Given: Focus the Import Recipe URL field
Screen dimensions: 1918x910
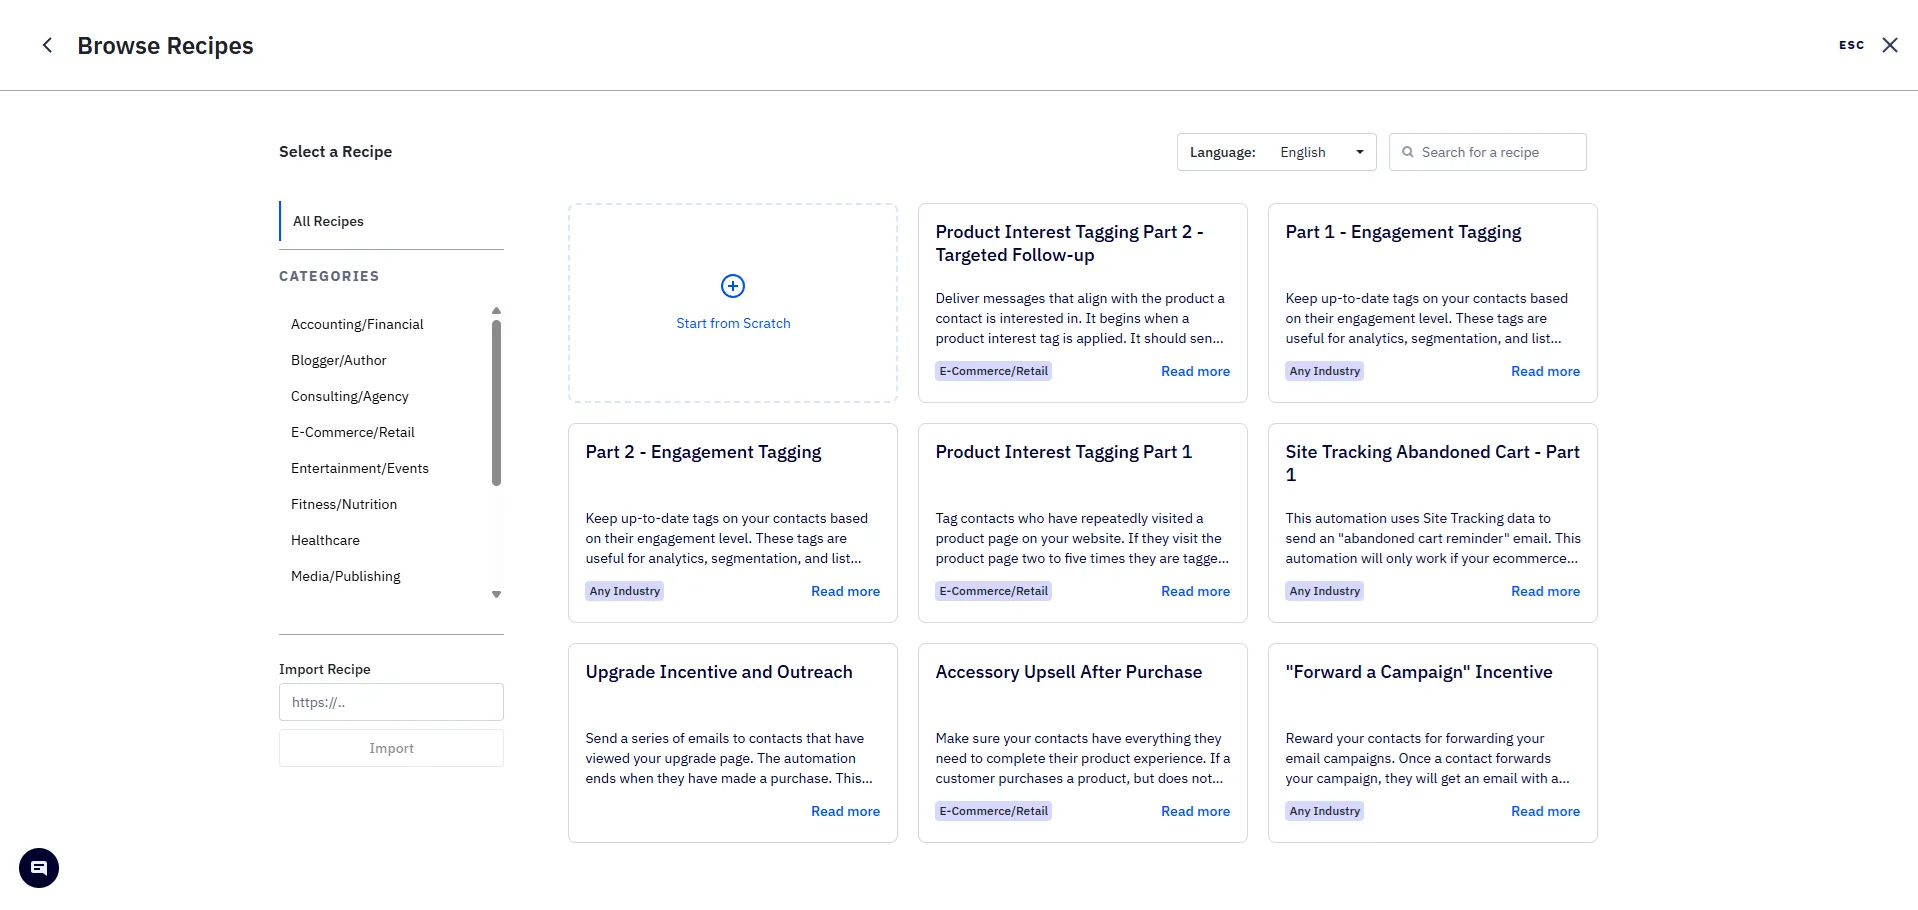Looking at the screenshot, I should (391, 702).
